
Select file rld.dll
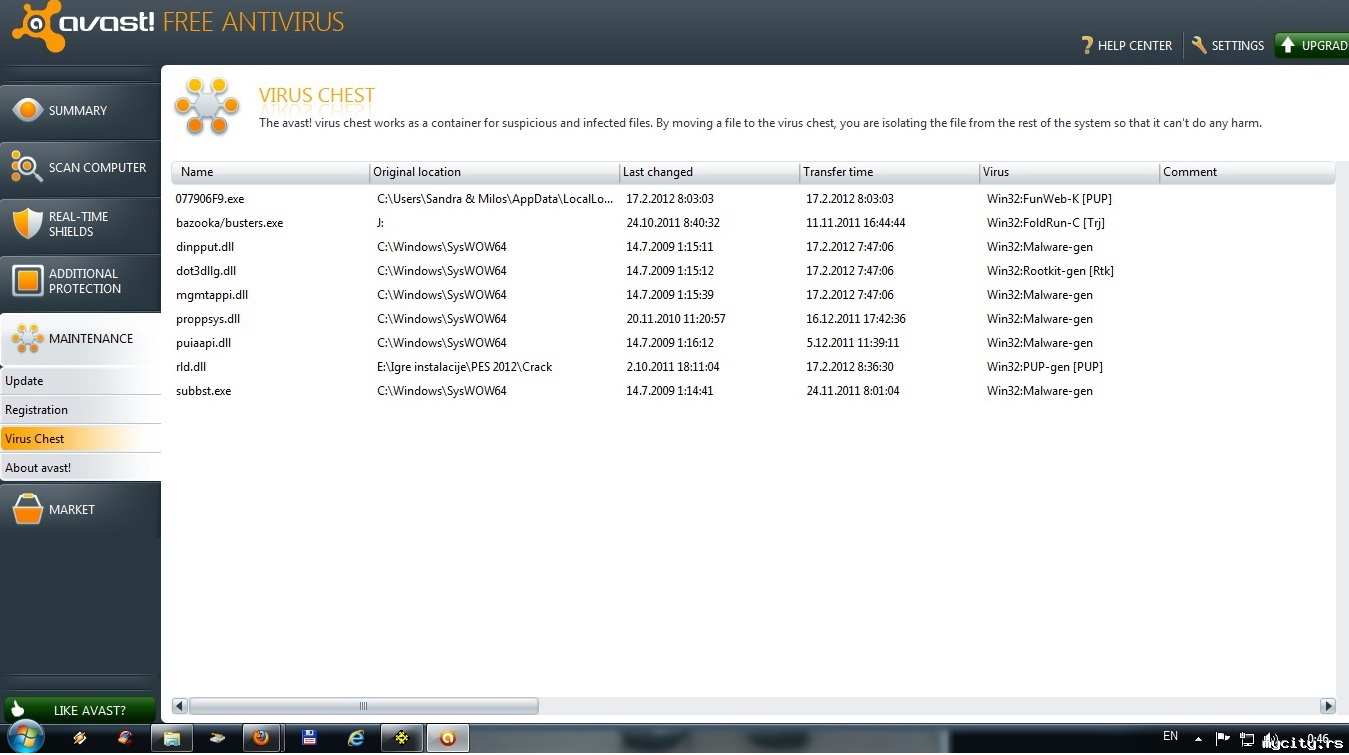[x=191, y=367]
